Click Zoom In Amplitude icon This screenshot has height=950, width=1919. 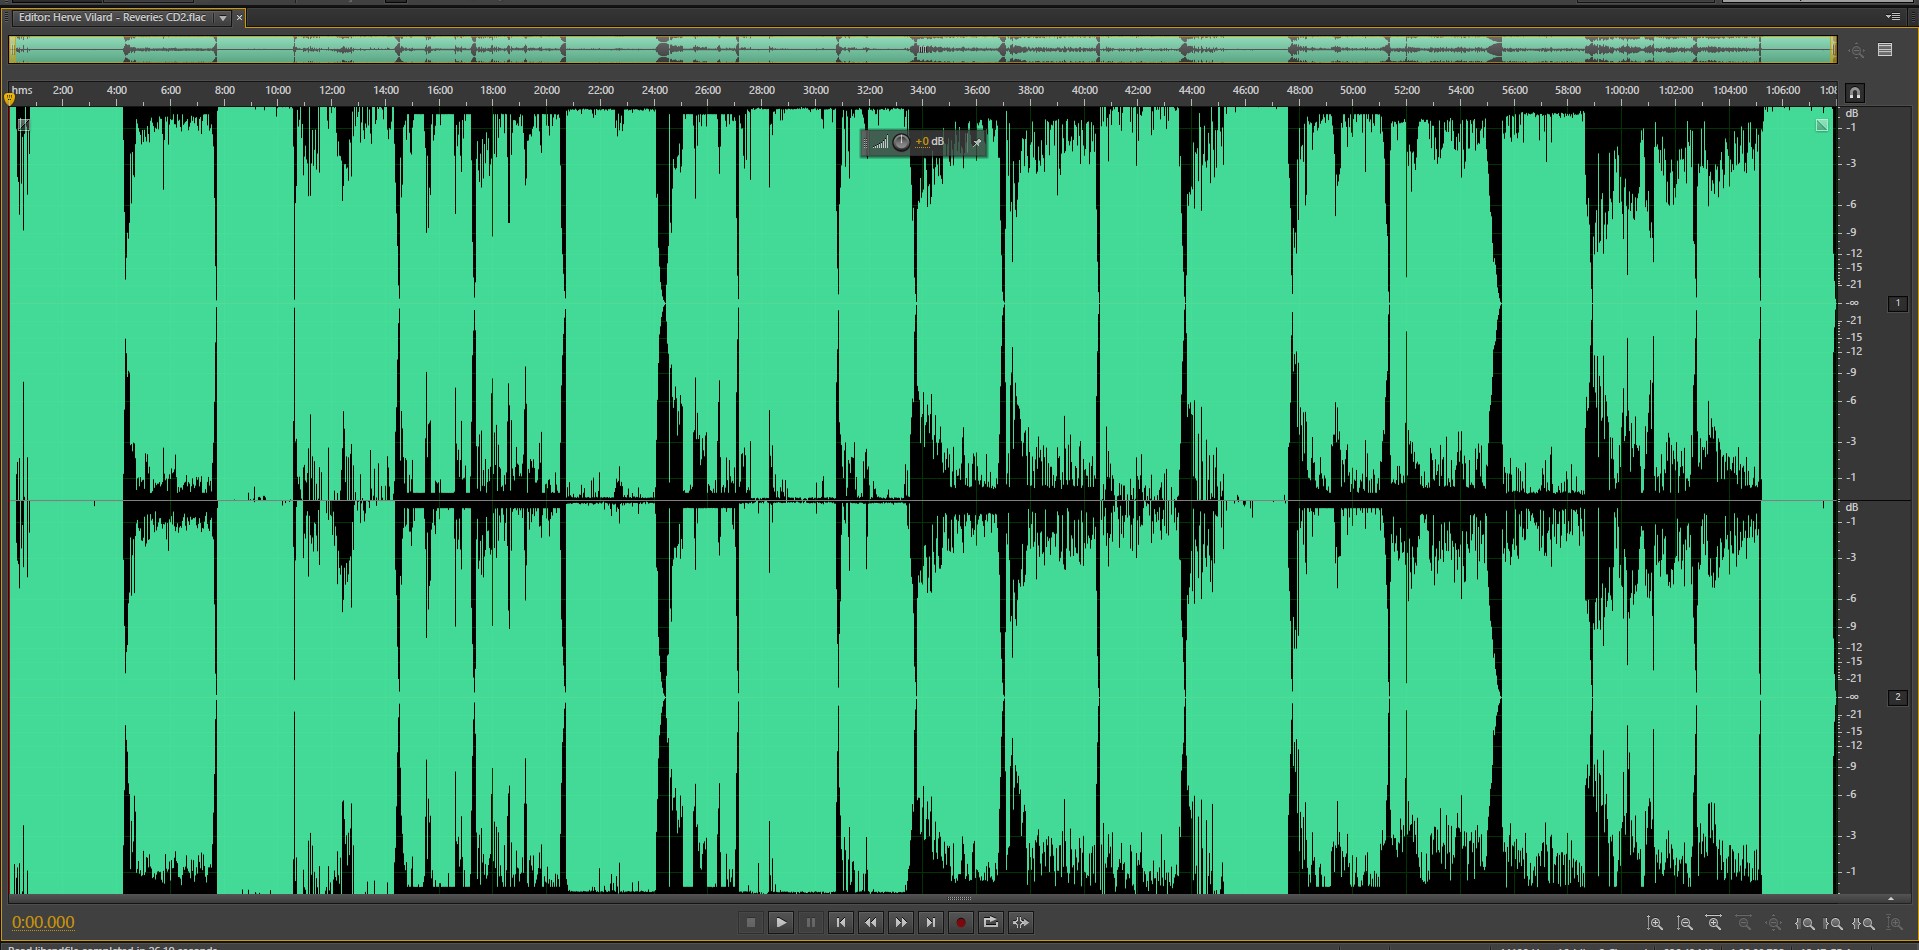1655,924
